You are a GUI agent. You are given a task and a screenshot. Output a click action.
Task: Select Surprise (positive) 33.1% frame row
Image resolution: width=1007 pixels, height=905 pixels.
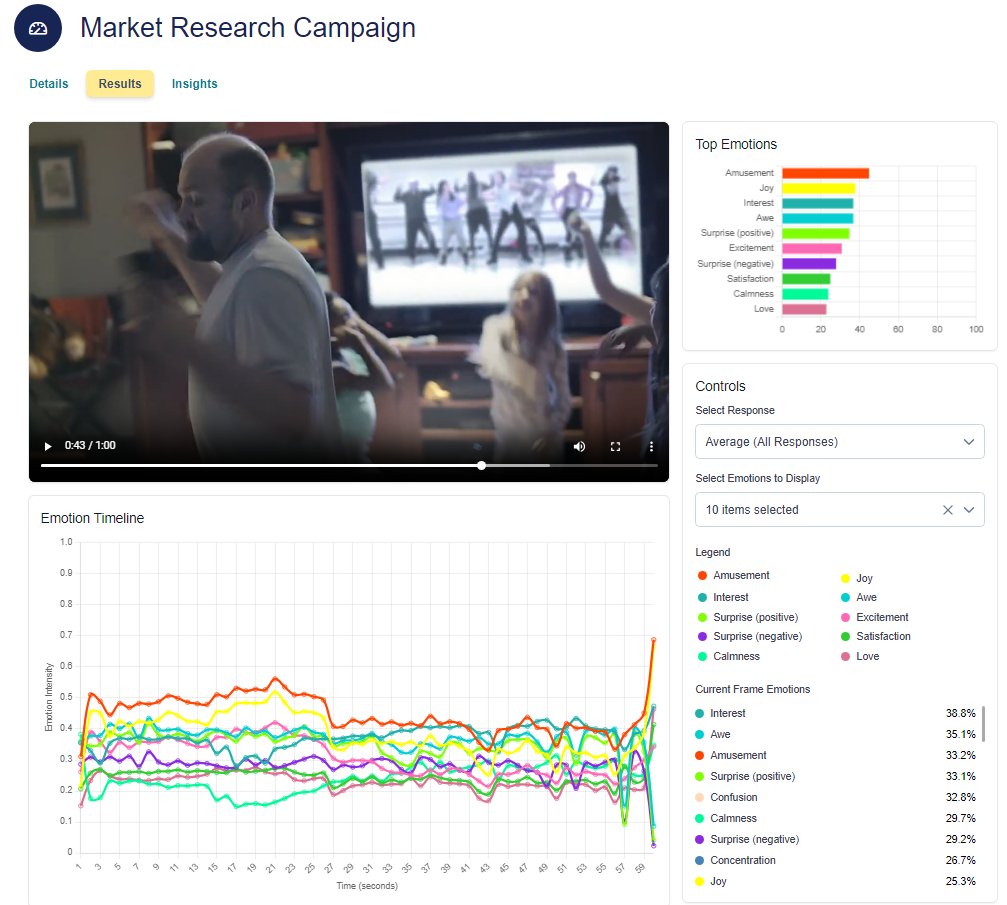(836, 777)
